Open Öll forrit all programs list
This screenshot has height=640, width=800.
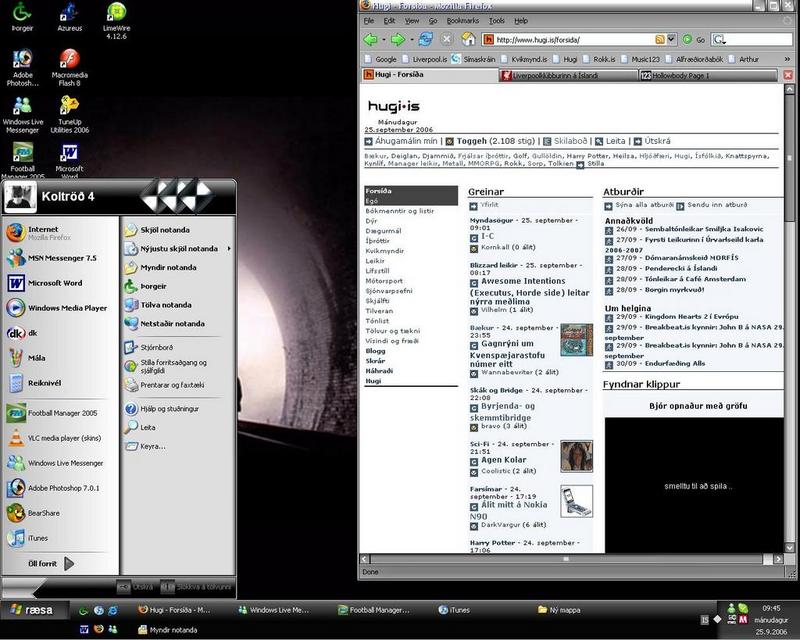coord(51,563)
